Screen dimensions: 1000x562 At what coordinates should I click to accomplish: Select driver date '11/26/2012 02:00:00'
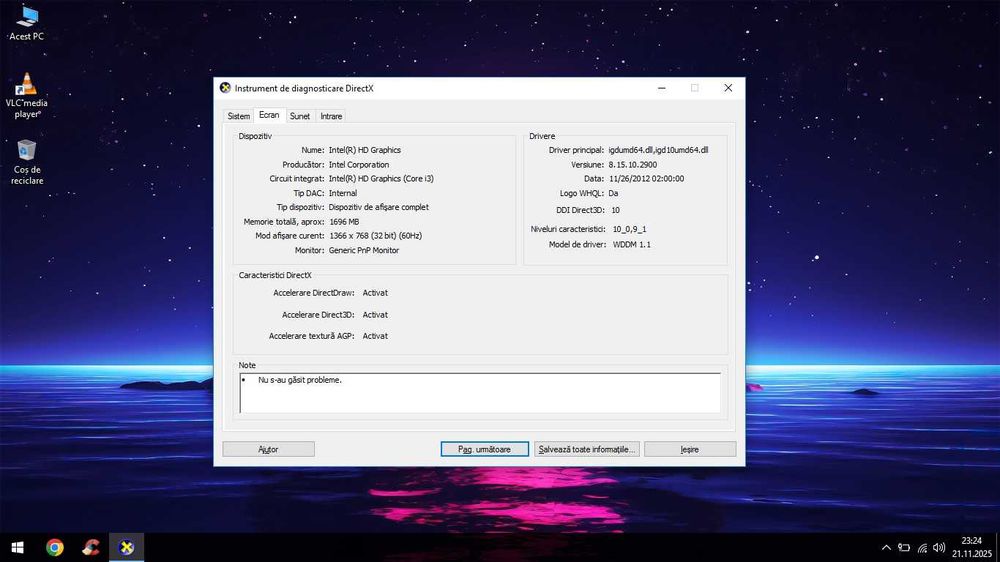647,179
